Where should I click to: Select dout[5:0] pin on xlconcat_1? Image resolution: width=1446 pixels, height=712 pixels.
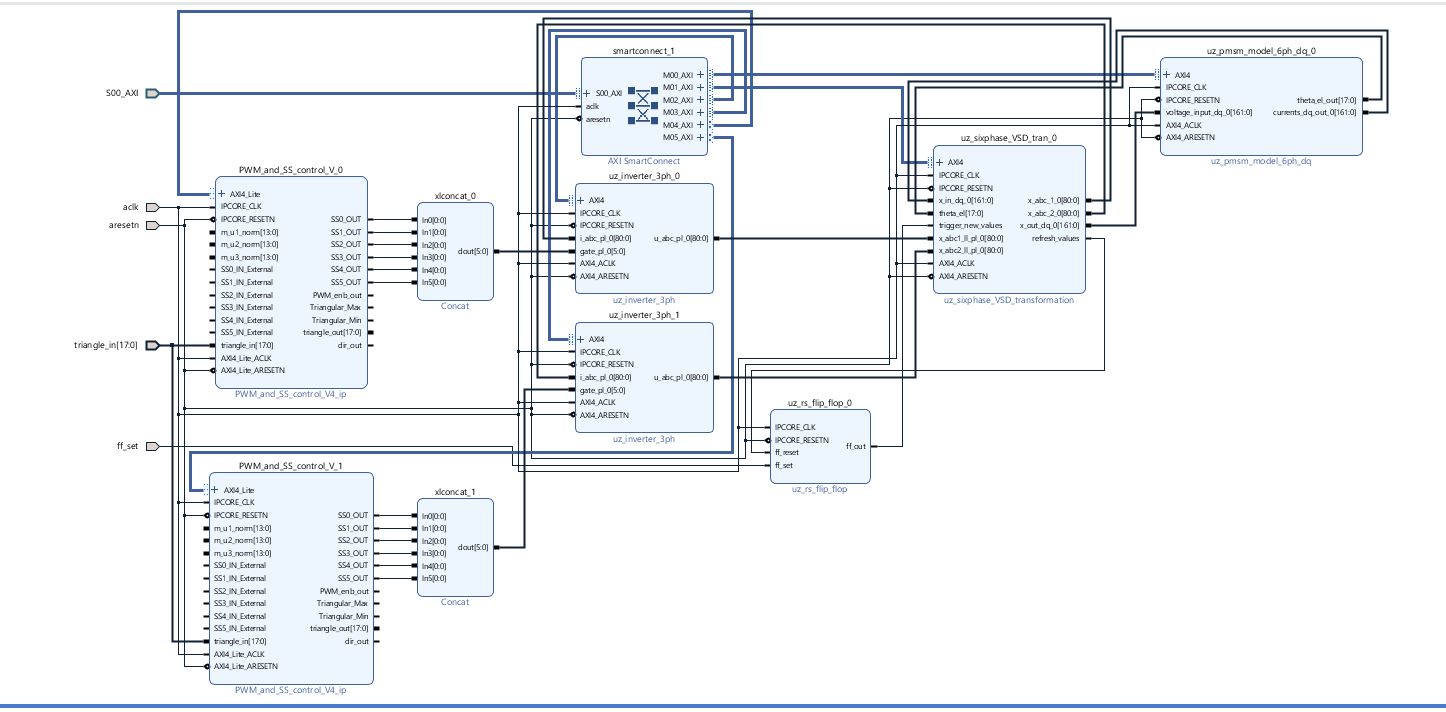click(x=473, y=547)
